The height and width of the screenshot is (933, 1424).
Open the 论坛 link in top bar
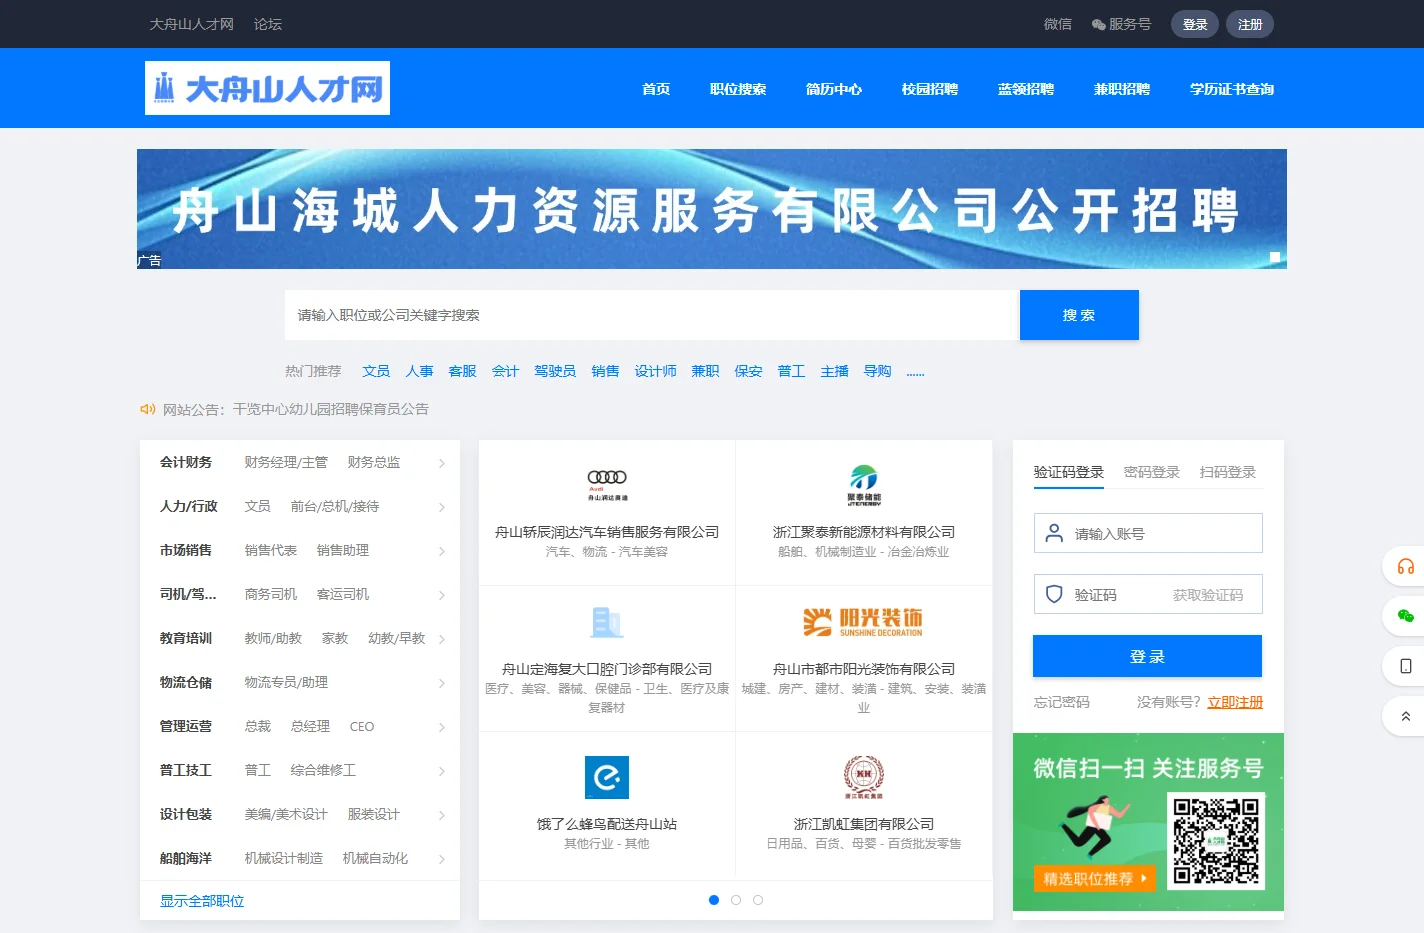[x=268, y=24]
